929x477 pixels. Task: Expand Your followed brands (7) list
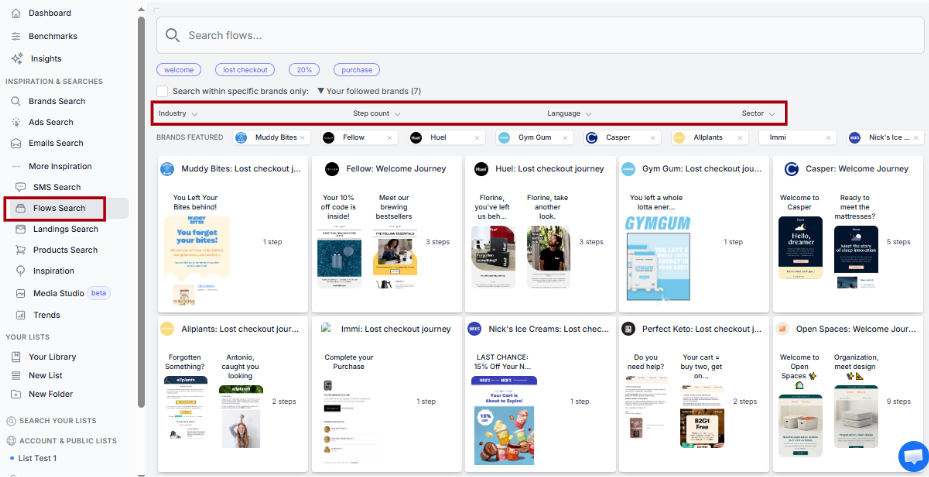369,91
